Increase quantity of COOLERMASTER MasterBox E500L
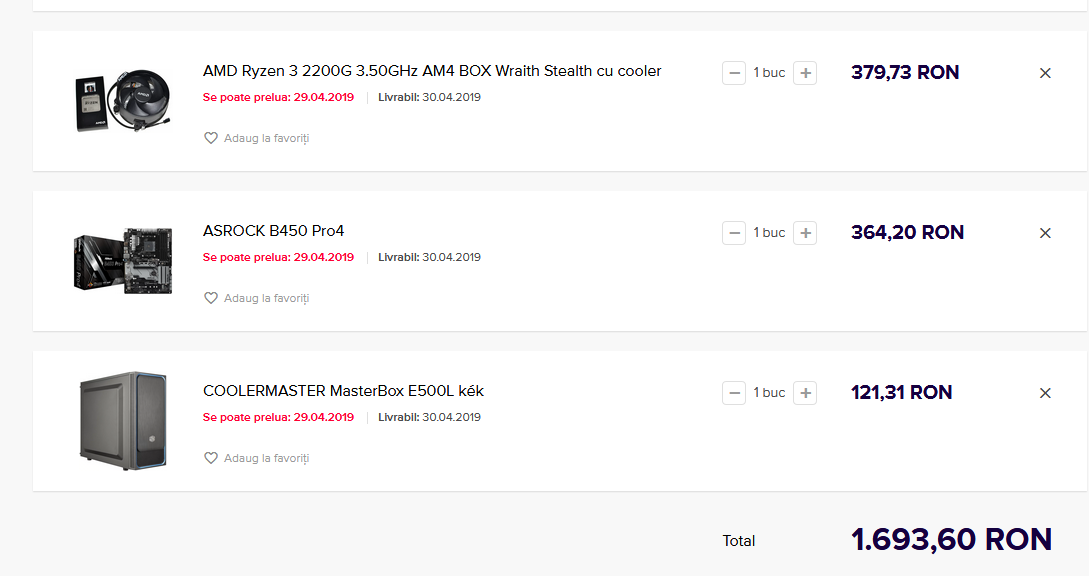The image size is (1089, 576). [x=805, y=393]
